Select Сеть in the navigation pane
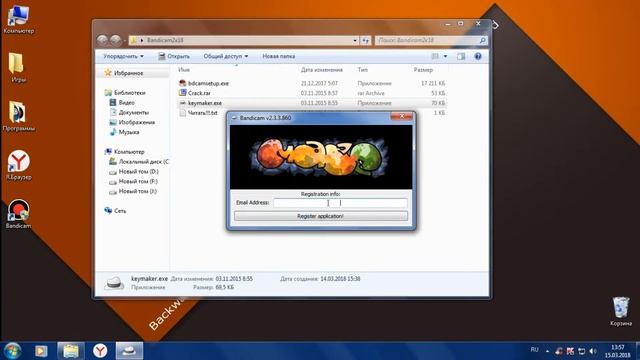The width and height of the screenshot is (640, 360). click(x=120, y=211)
